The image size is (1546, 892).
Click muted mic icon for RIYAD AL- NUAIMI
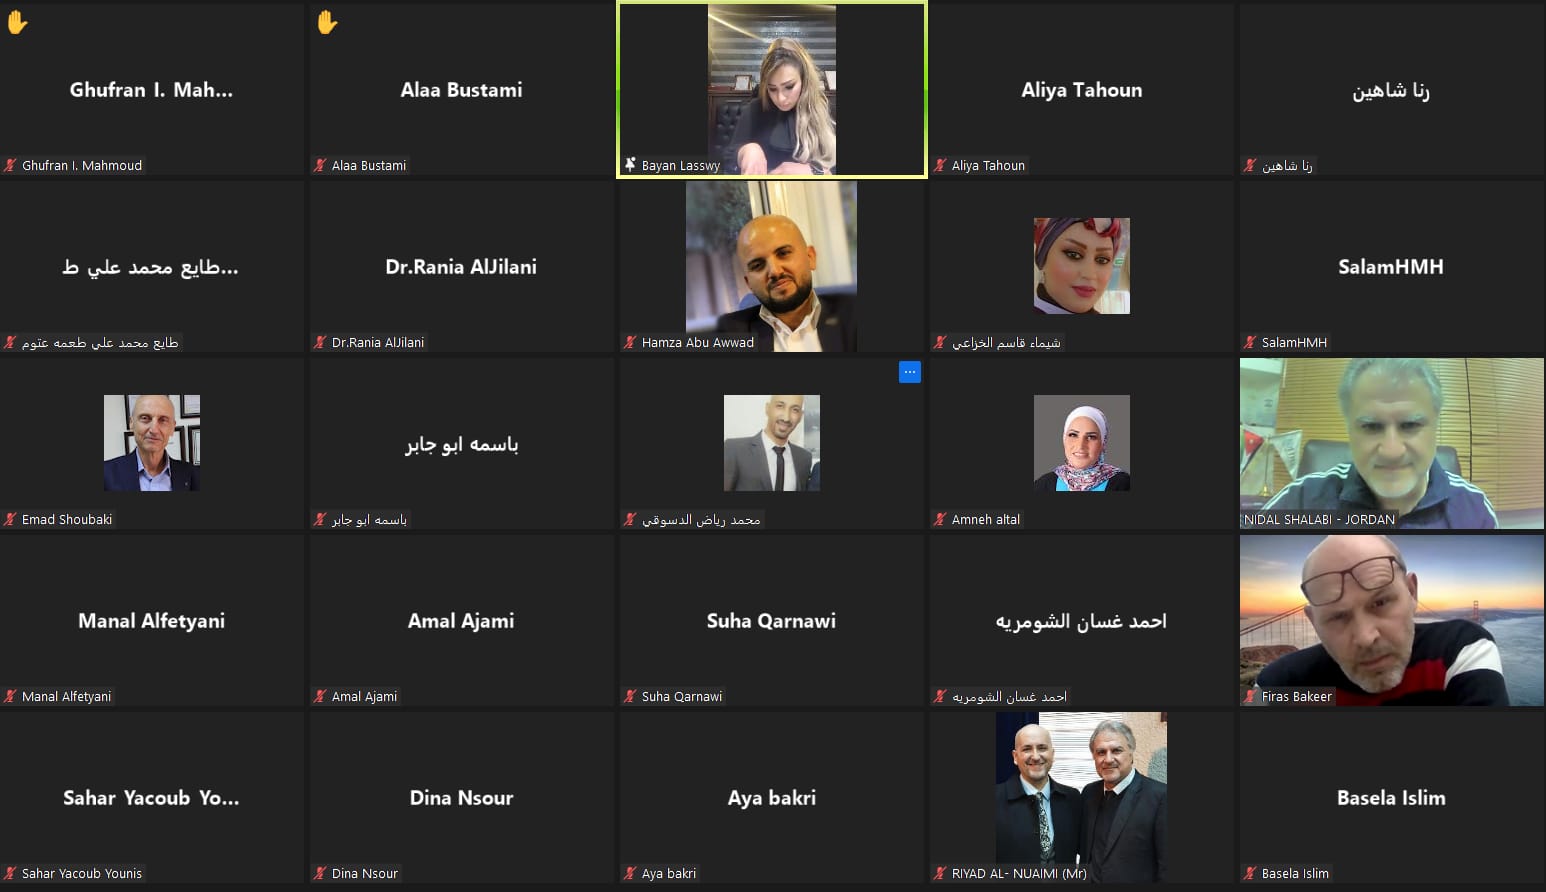click(940, 873)
